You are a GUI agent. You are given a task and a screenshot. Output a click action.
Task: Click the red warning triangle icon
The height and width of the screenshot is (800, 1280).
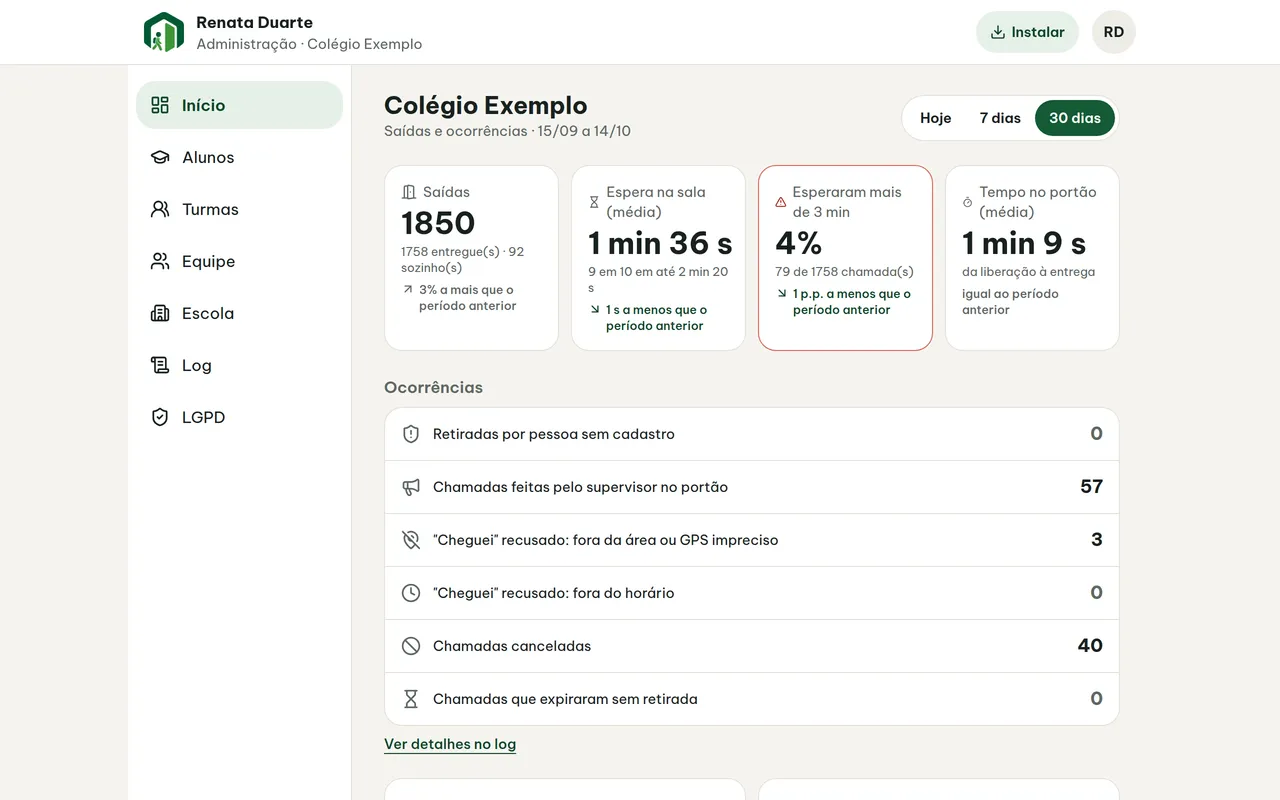pyautogui.click(x=781, y=202)
